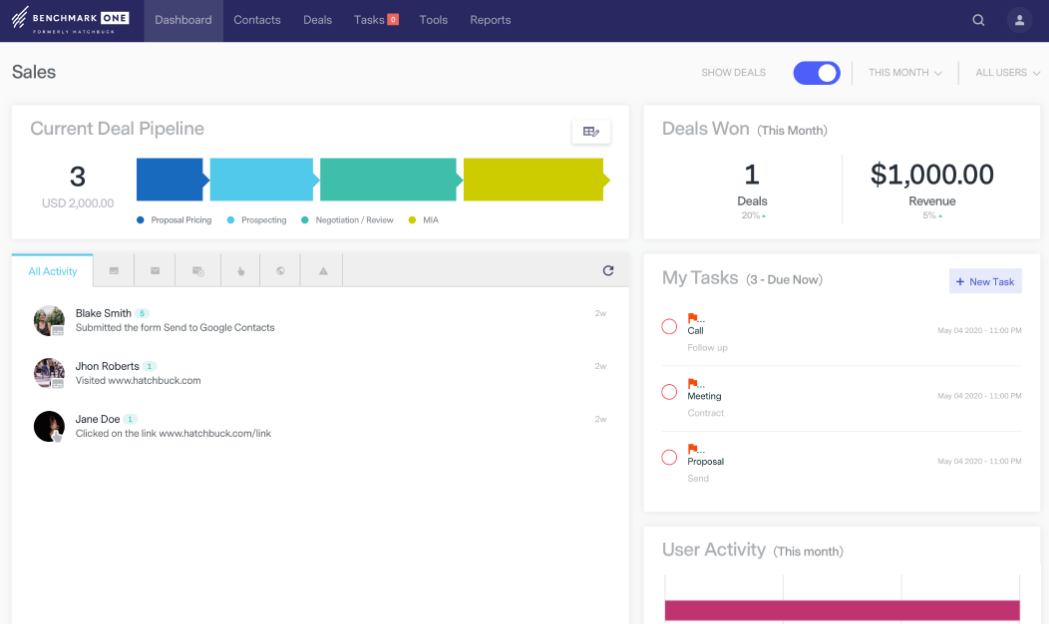The height and width of the screenshot is (624, 1049).
Task: Refresh the activity feed
Action: click(x=607, y=270)
